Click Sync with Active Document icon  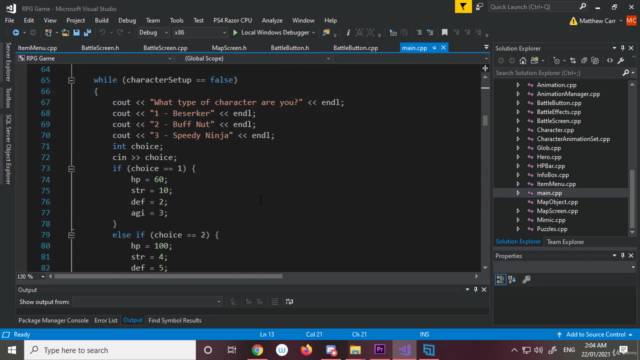[x=573, y=61]
